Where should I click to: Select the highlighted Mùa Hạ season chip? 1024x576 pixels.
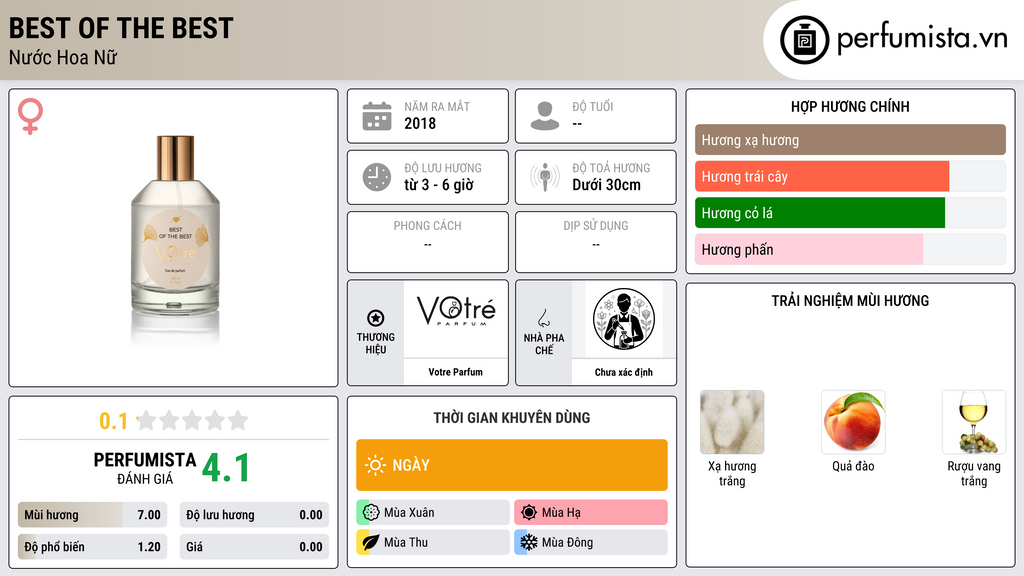590,513
